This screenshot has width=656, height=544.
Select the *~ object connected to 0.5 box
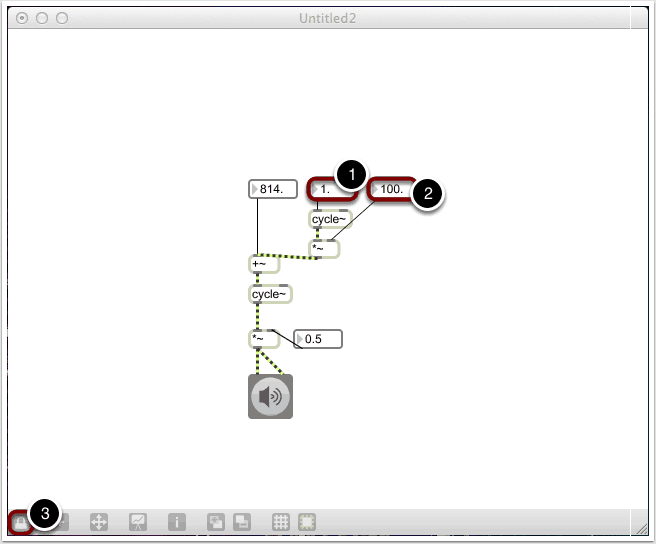pos(264,339)
